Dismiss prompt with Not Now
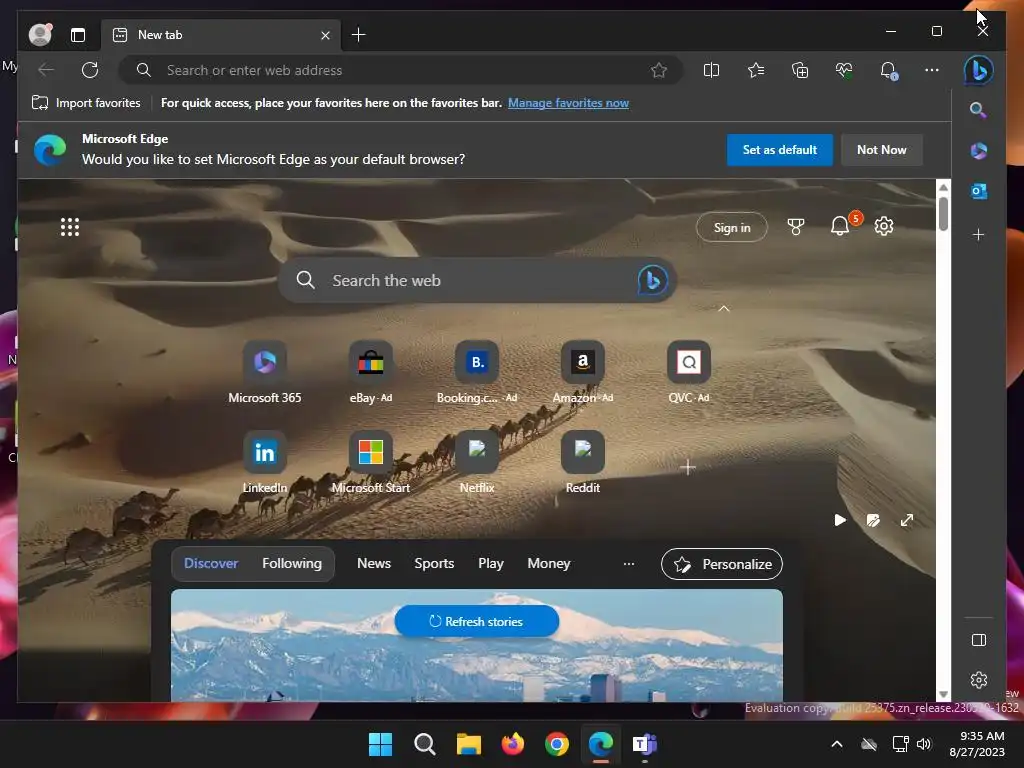 point(882,150)
